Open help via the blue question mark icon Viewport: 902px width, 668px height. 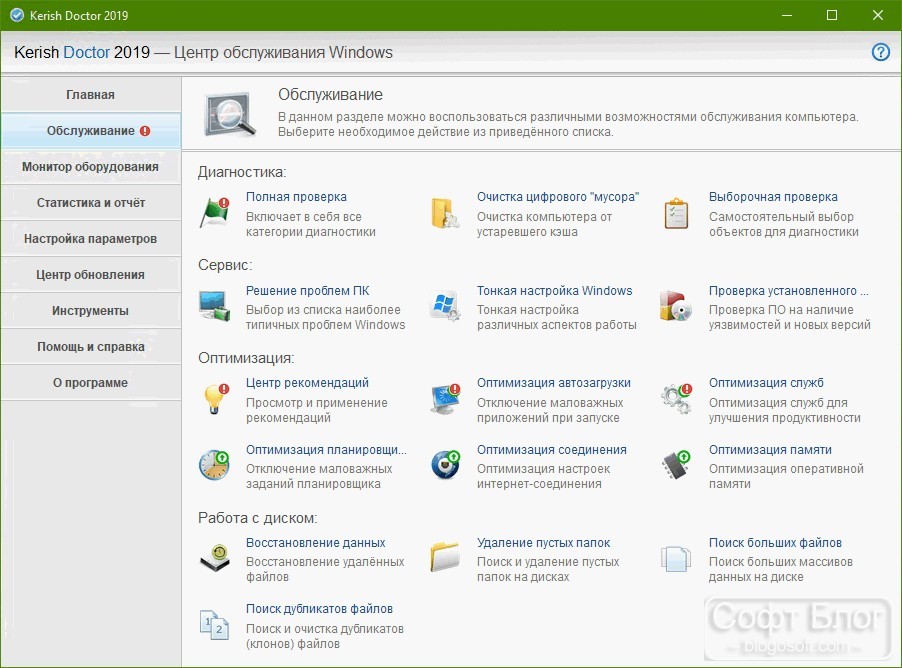881,52
